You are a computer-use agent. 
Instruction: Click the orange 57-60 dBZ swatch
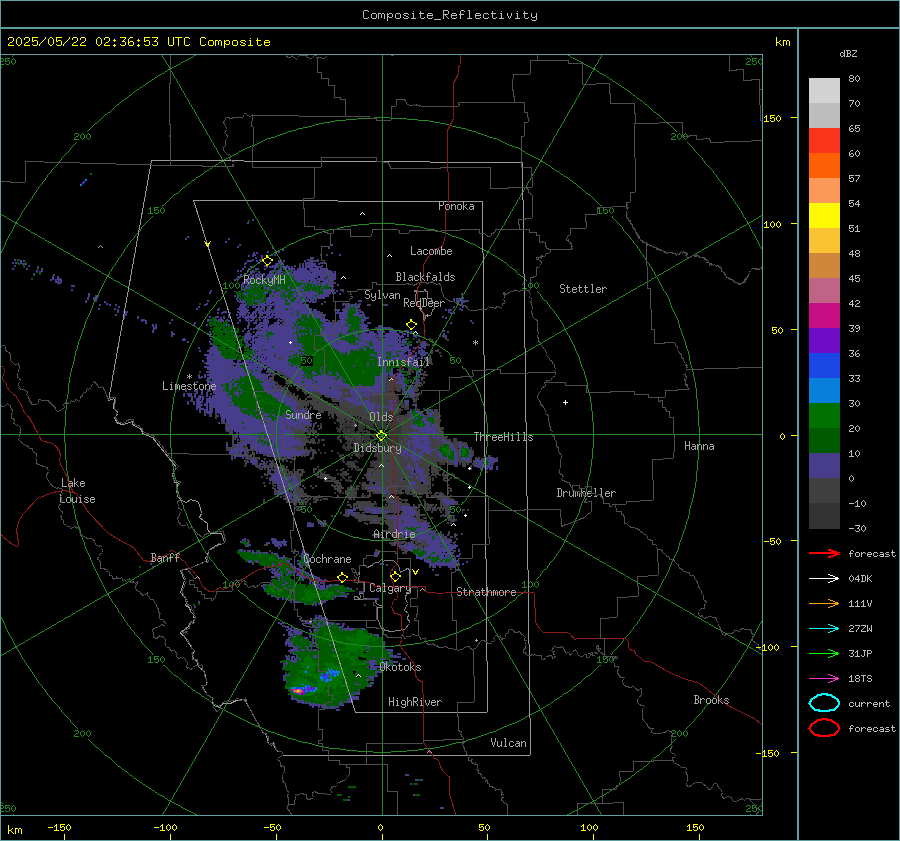[824, 166]
